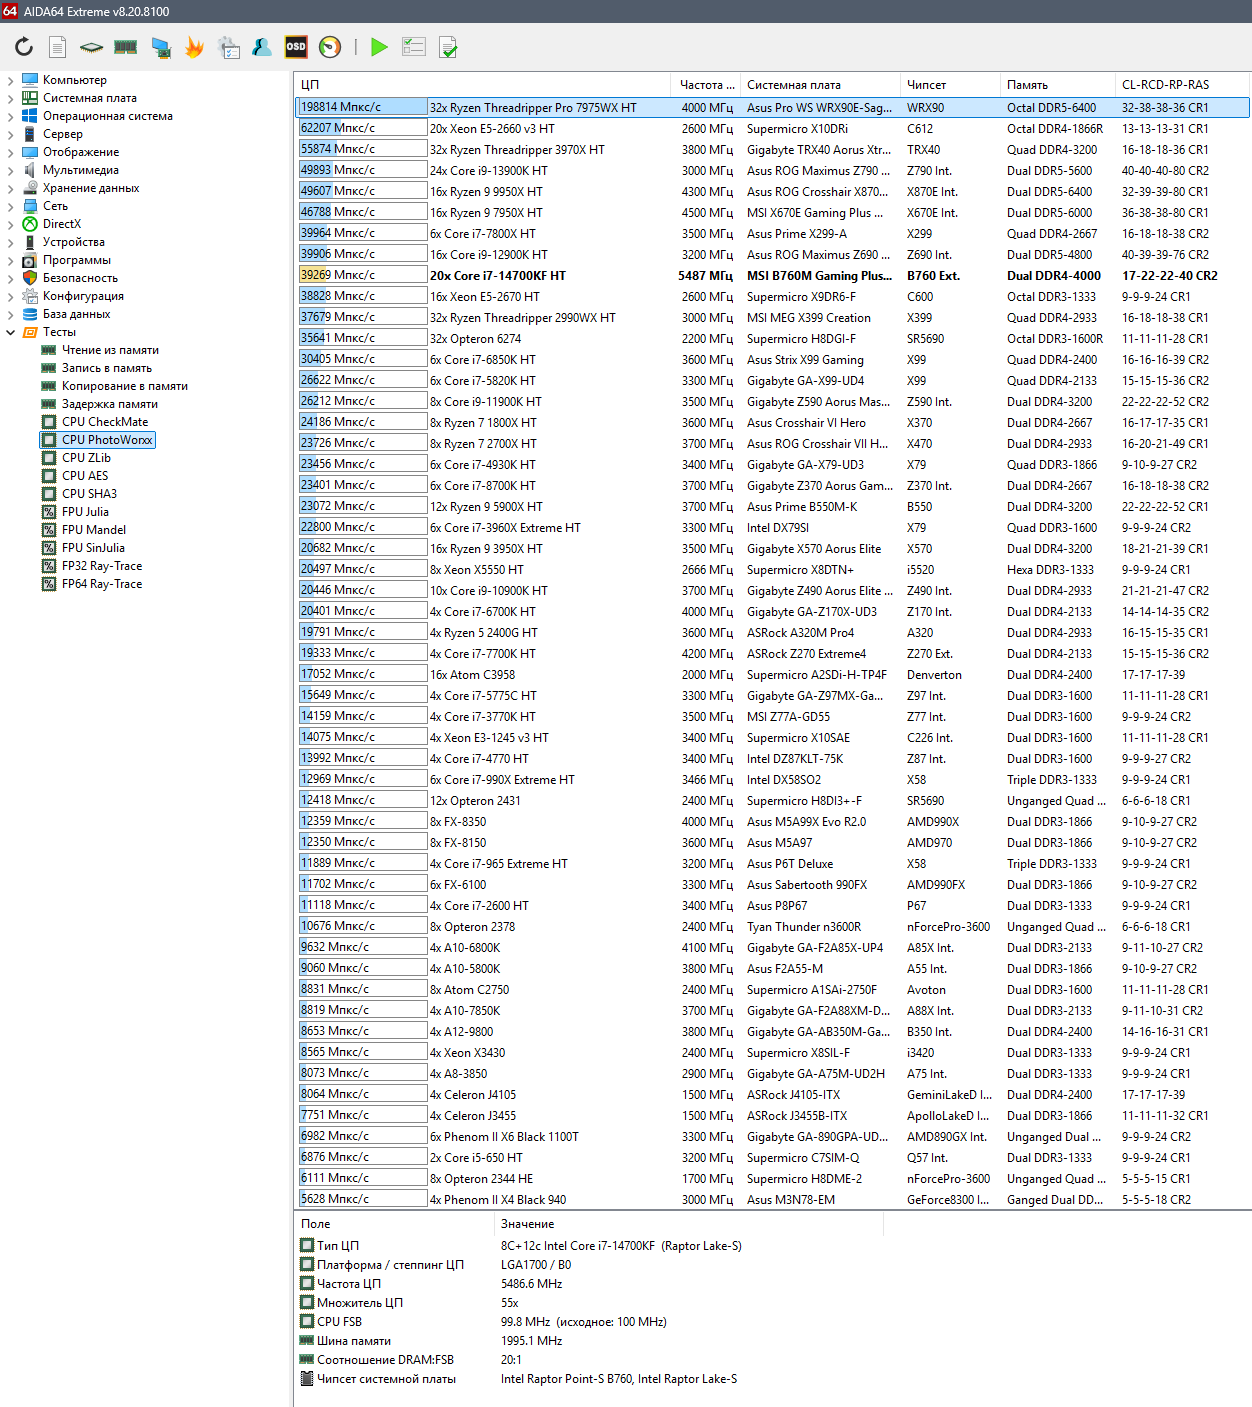Select the 20x Core i7-14700KF HT row
The image size is (1252, 1407).
click(772, 276)
